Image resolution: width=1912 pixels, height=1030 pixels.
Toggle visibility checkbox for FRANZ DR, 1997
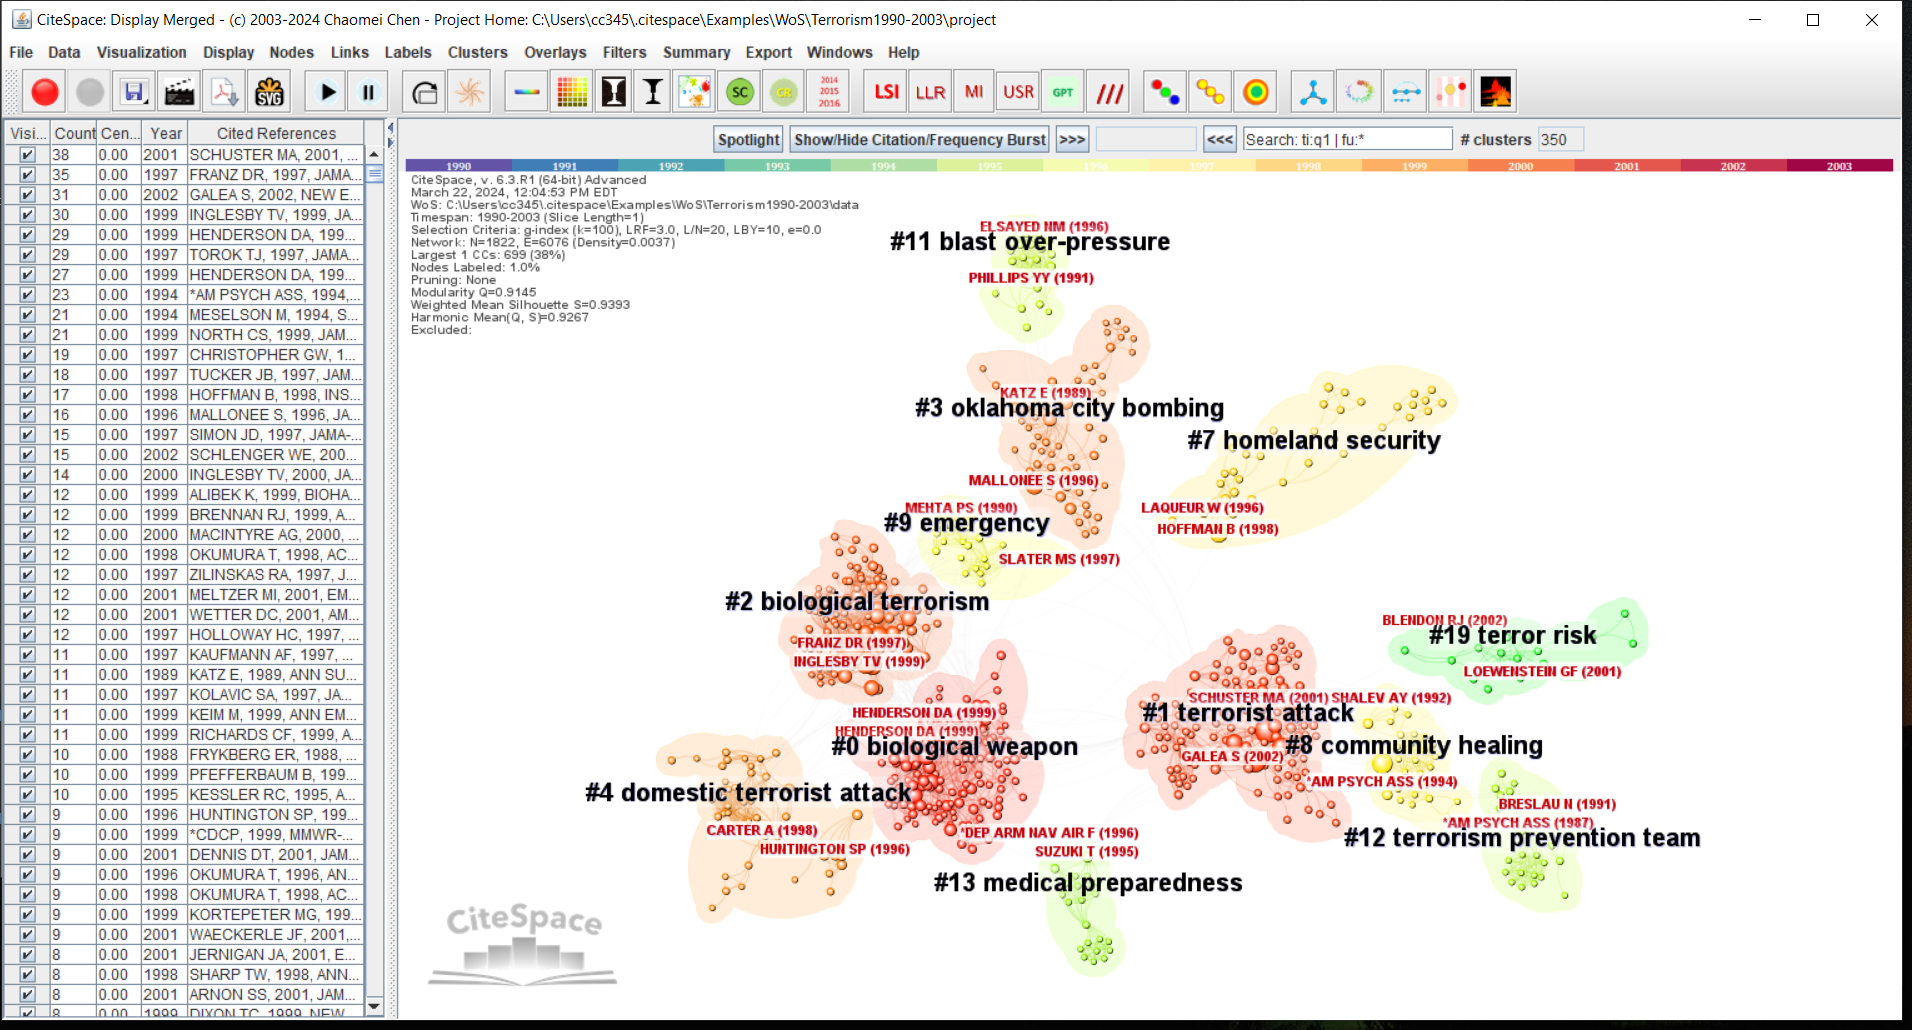(27, 175)
